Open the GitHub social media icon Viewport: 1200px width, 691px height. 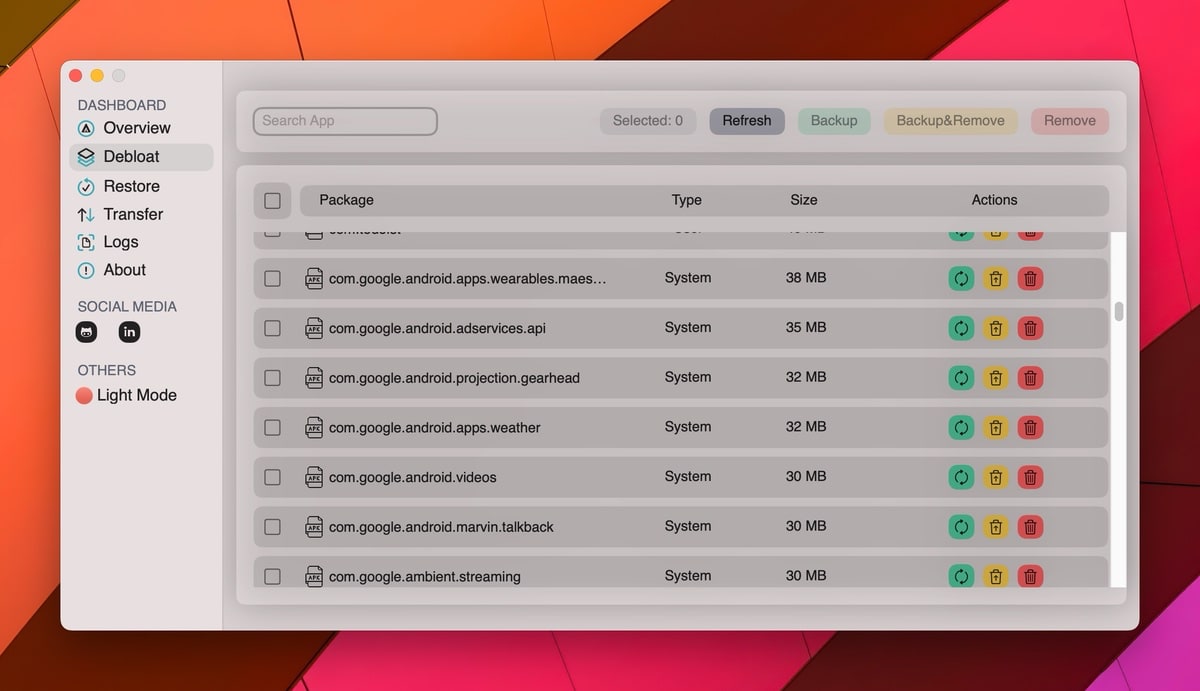[87, 332]
